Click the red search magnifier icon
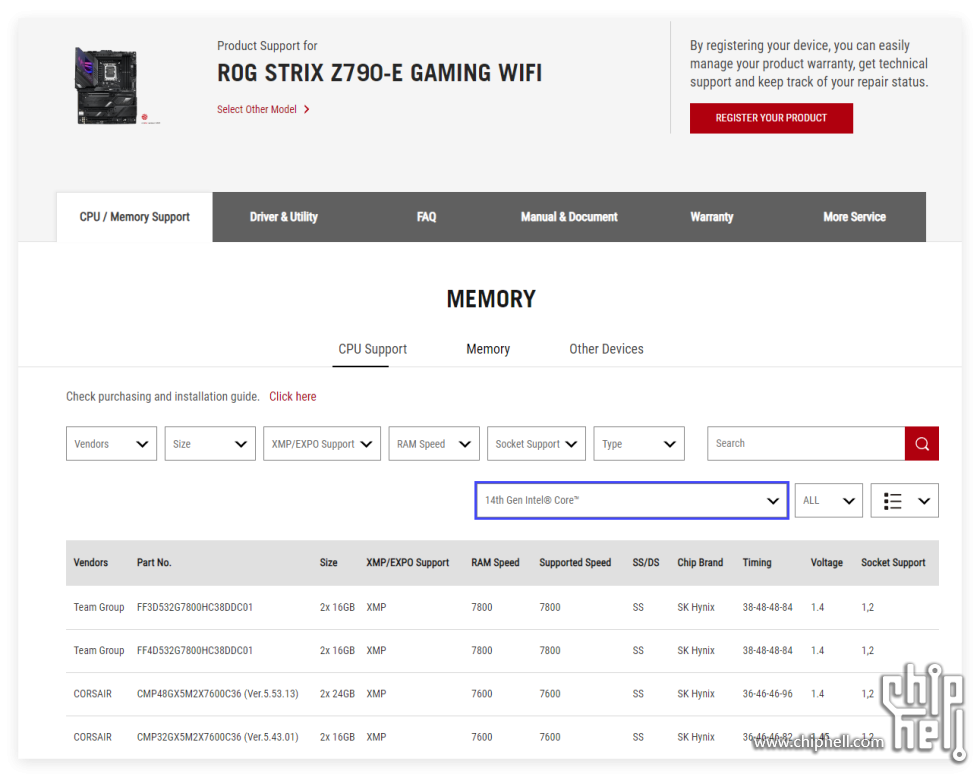Viewport: 980px width, 777px height. pyautogui.click(x=921, y=444)
